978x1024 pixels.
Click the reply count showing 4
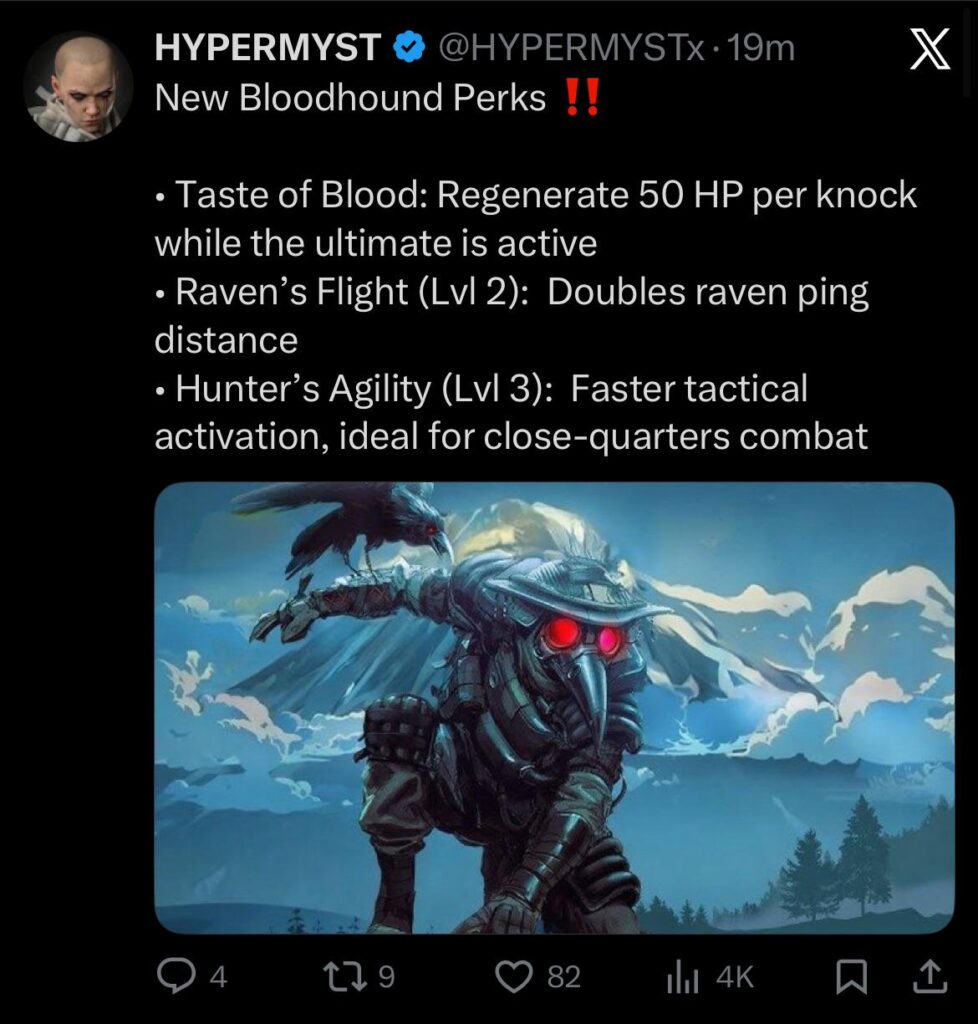219,977
